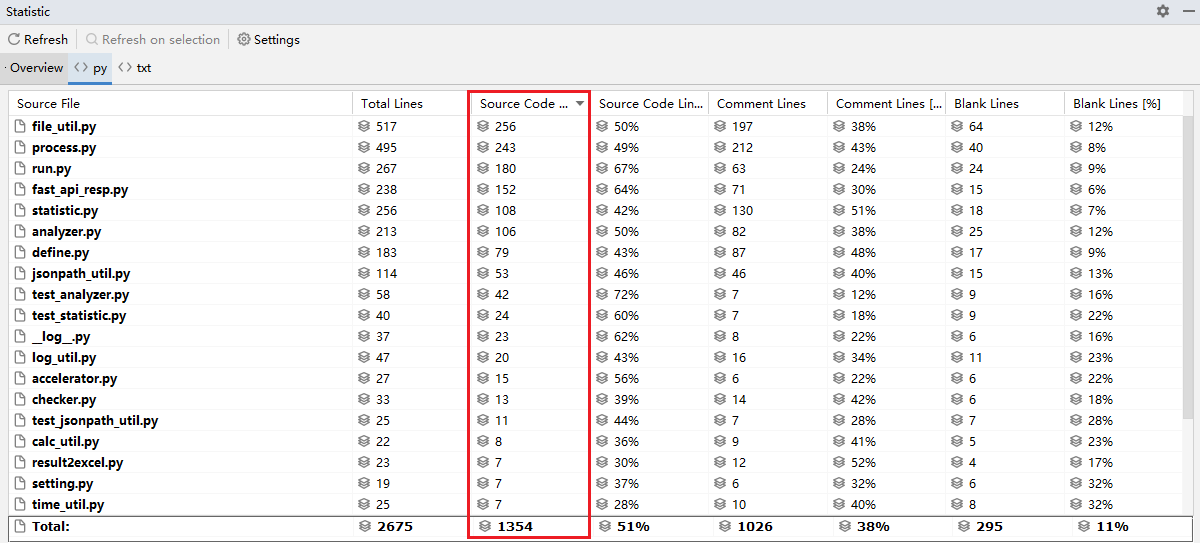Image resolution: width=1200 pixels, height=543 pixels.
Task: Click Refresh on selection
Action: click(x=153, y=40)
